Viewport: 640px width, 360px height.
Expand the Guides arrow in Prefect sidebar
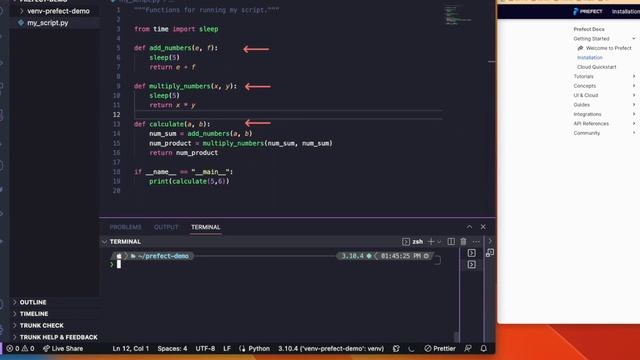(x=634, y=104)
